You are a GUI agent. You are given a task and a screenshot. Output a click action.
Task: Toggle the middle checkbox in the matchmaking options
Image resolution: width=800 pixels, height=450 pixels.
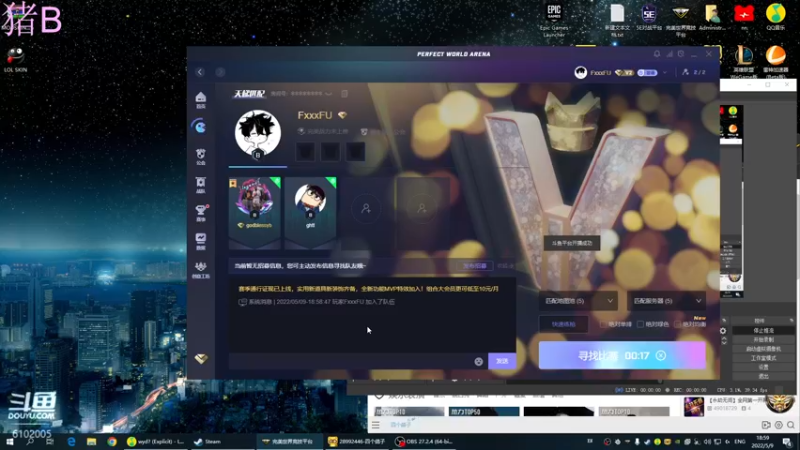[x=640, y=324]
